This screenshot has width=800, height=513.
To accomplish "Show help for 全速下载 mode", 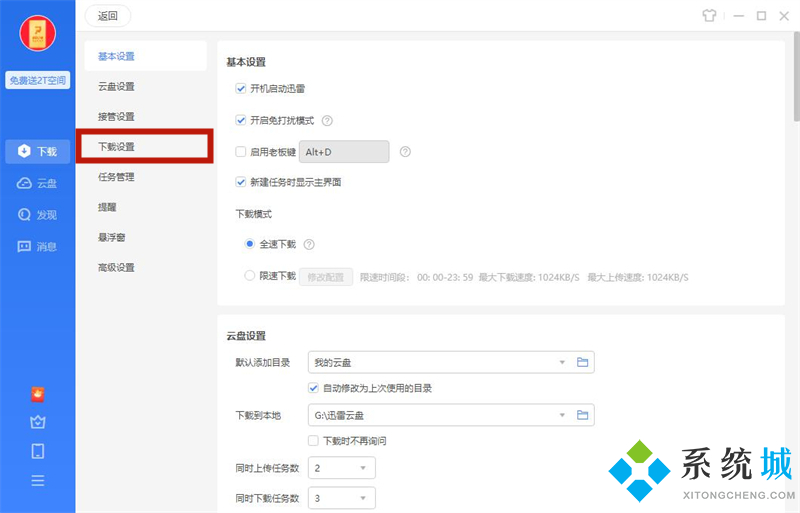I will point(309,245).
